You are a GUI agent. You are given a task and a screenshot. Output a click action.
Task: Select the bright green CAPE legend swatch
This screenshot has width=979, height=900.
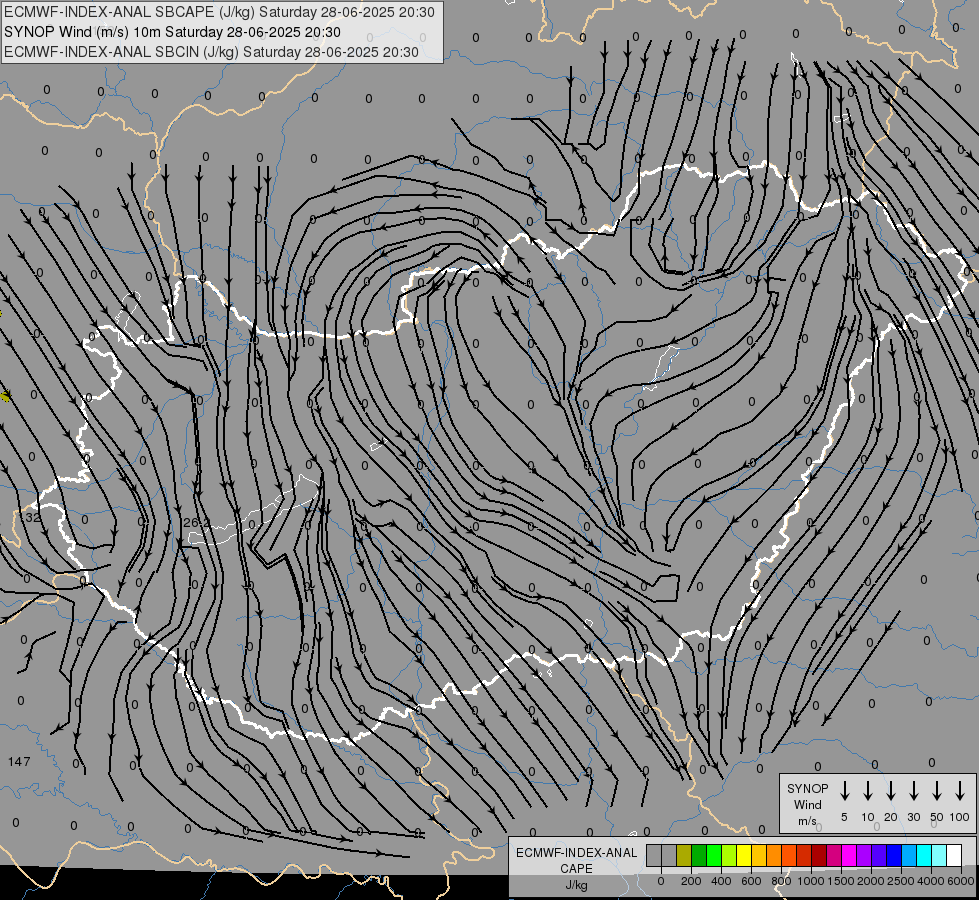[x=714, y=855]
